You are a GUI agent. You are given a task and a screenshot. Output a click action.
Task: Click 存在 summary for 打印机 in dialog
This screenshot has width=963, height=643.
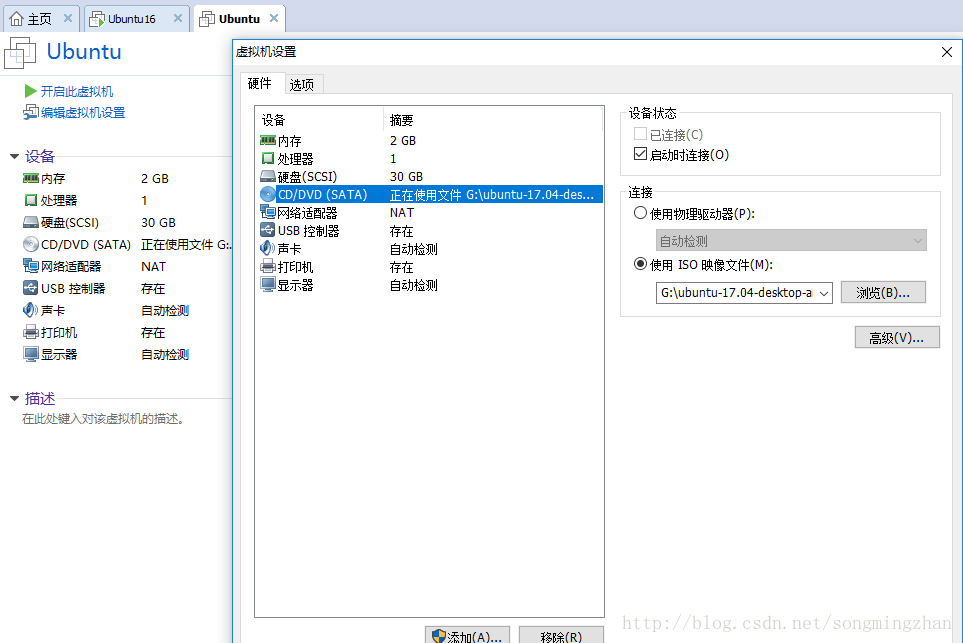402,267
